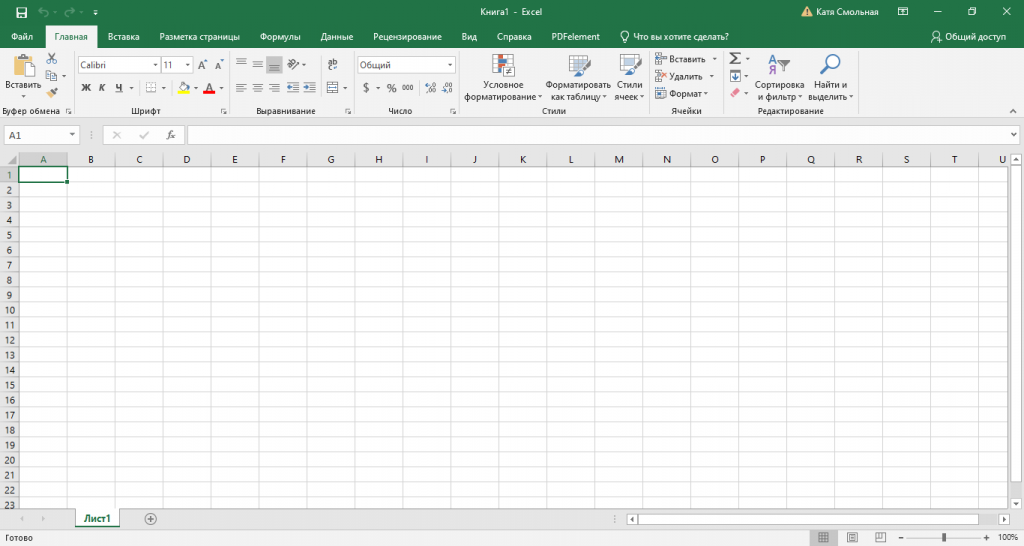Apply thousands separator 000 format
Screen dimensions: 1024x546
(408, 88)
